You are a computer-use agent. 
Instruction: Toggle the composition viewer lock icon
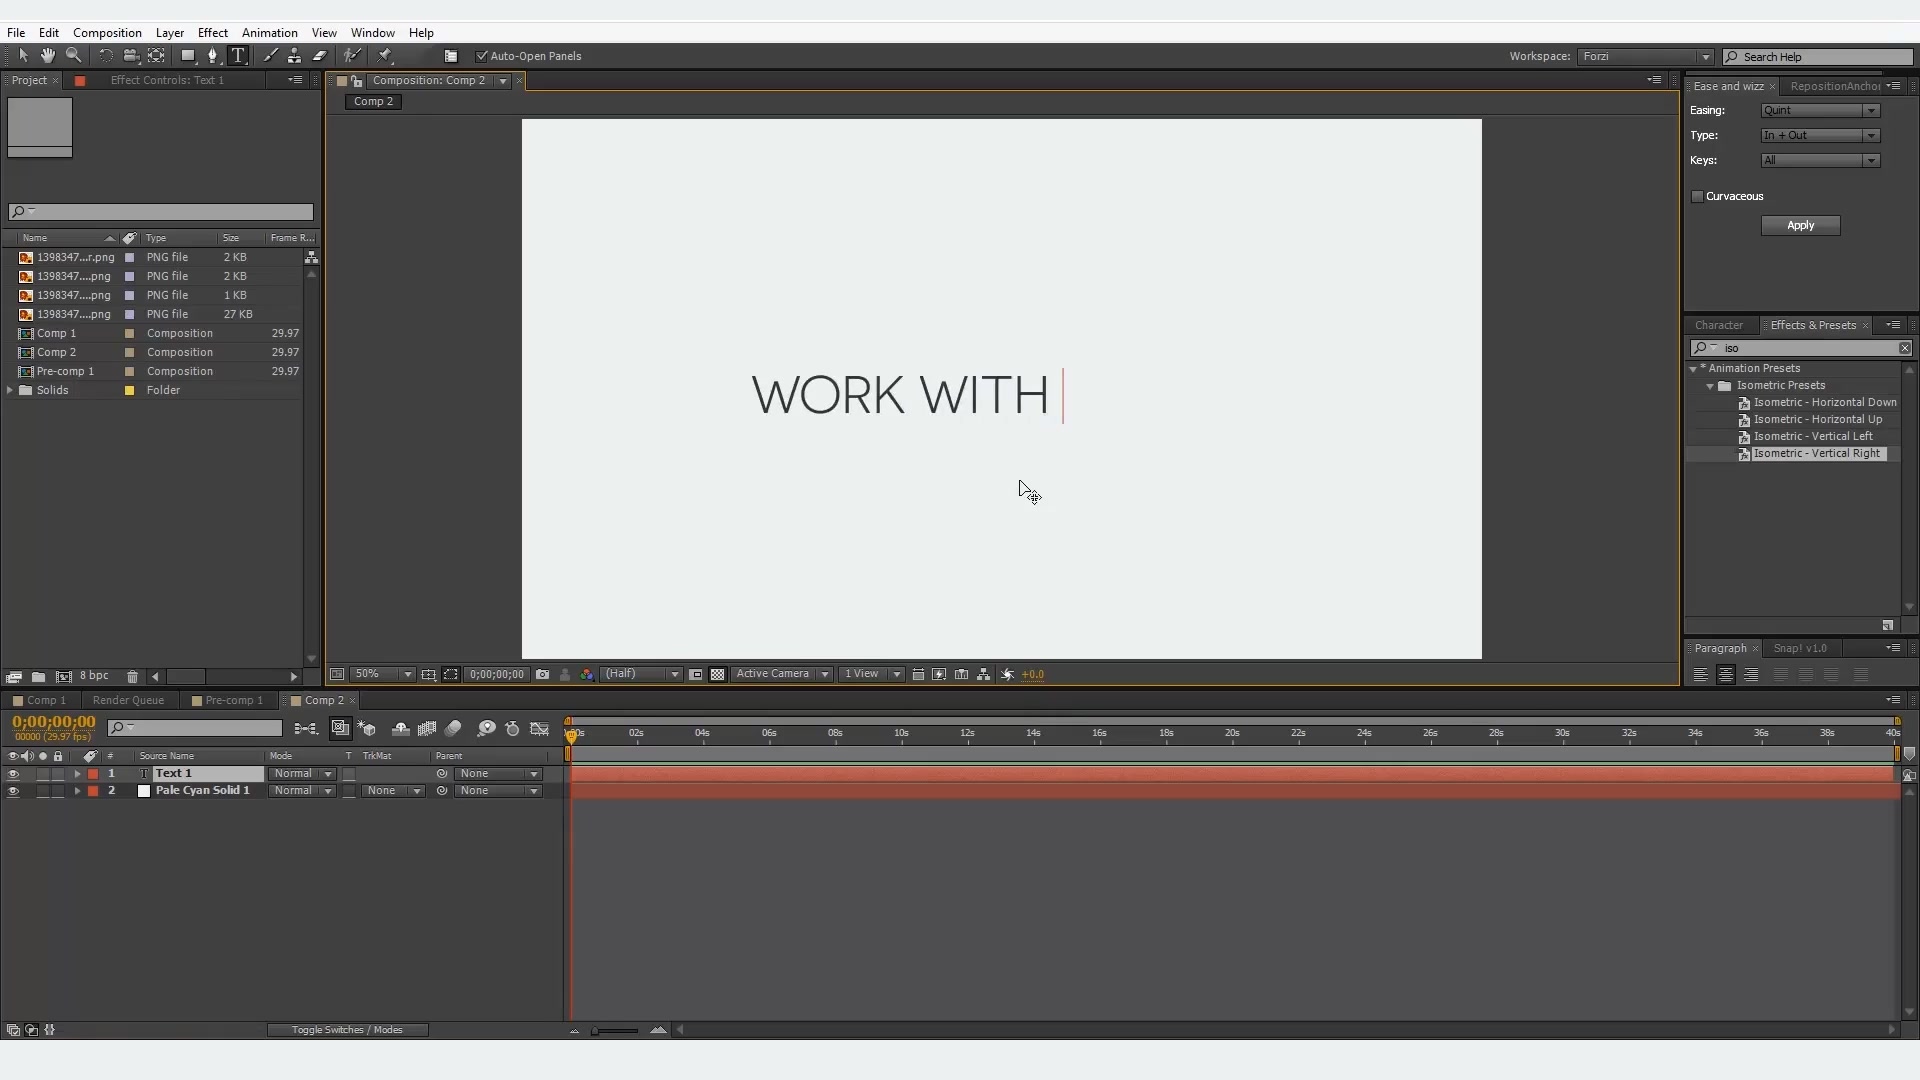356,81
